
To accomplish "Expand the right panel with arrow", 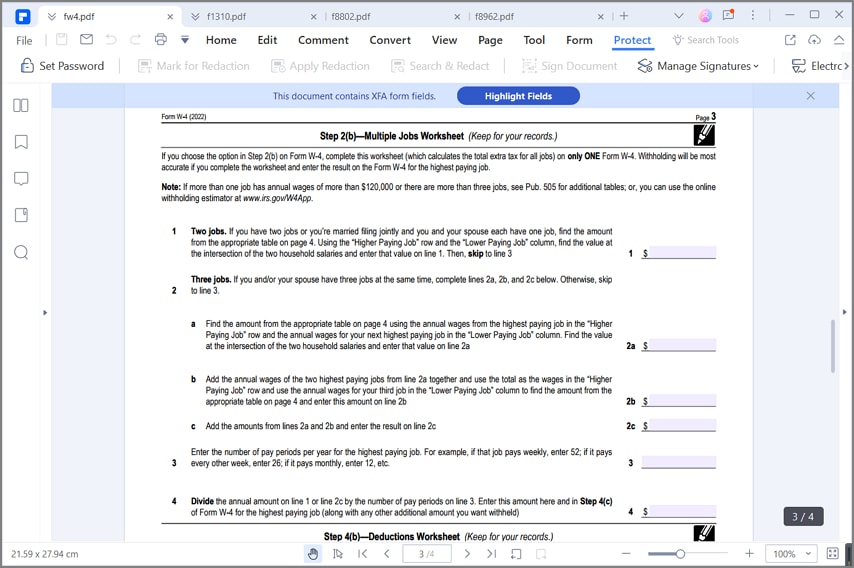I will pyautogui.click(x=845, y=312).
